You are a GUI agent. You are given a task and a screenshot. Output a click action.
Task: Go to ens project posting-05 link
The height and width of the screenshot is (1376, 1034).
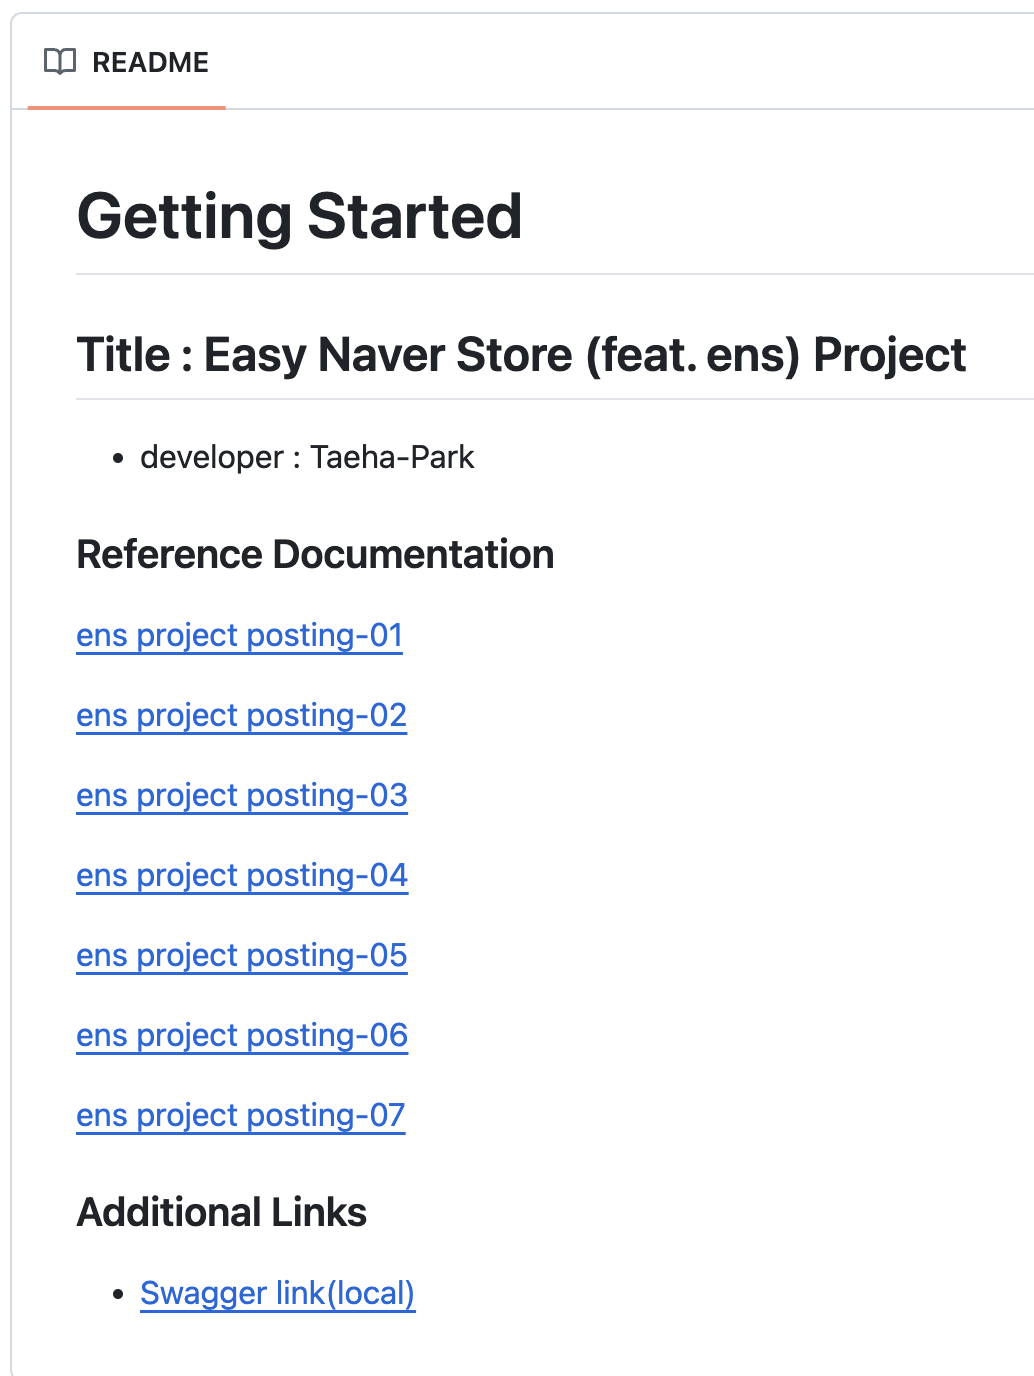pos(242,956)
